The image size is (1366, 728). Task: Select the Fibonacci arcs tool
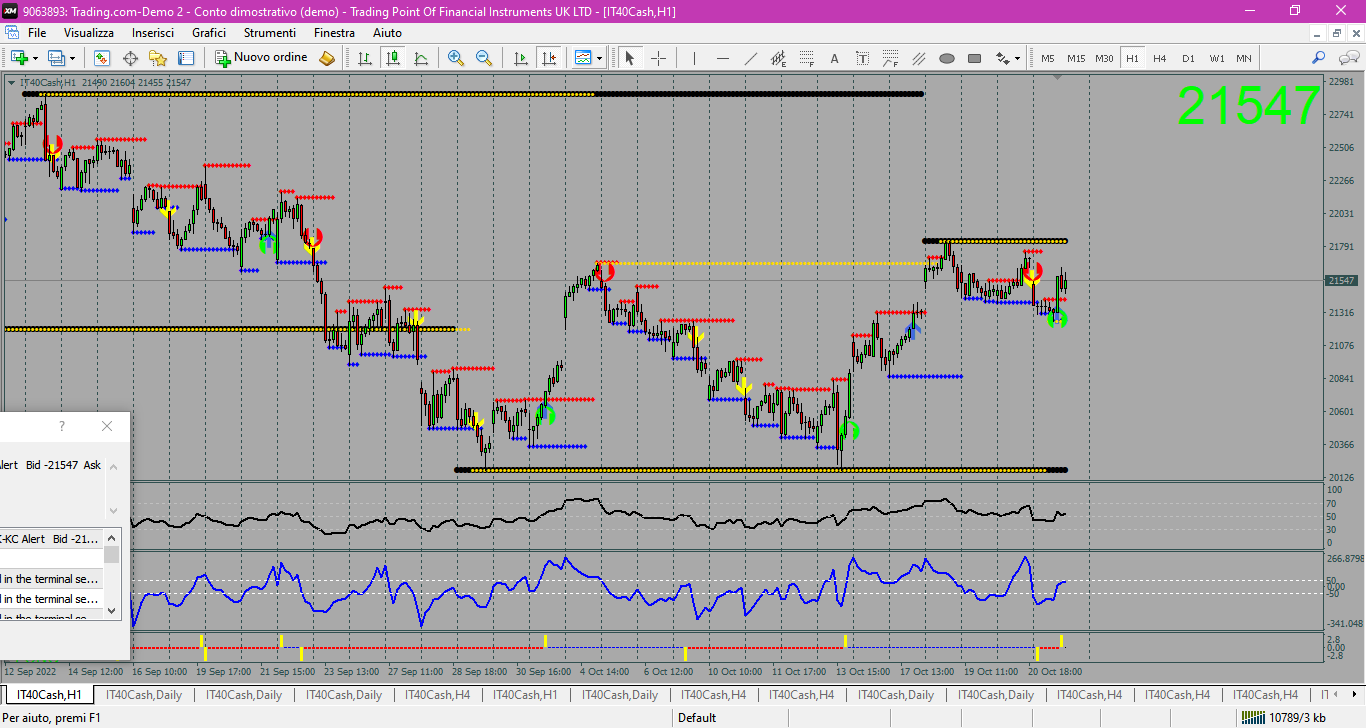(891, 58)
